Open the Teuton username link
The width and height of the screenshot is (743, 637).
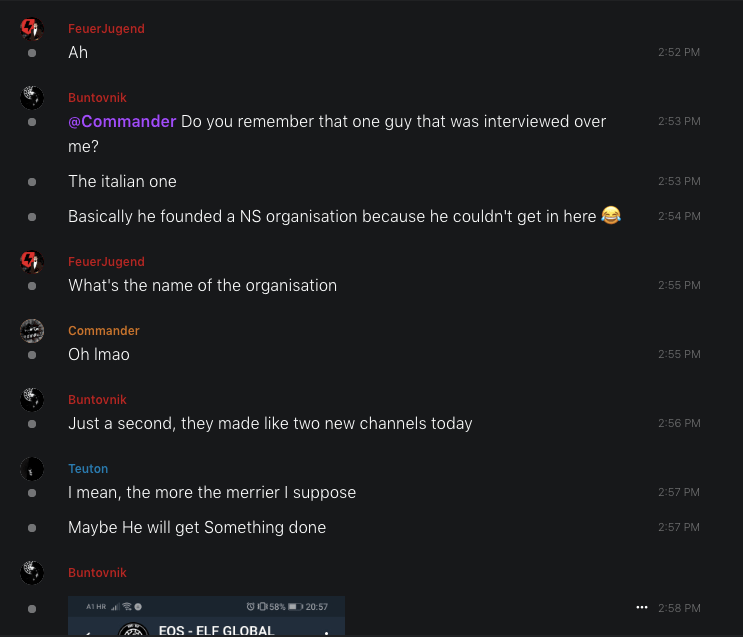88,469
